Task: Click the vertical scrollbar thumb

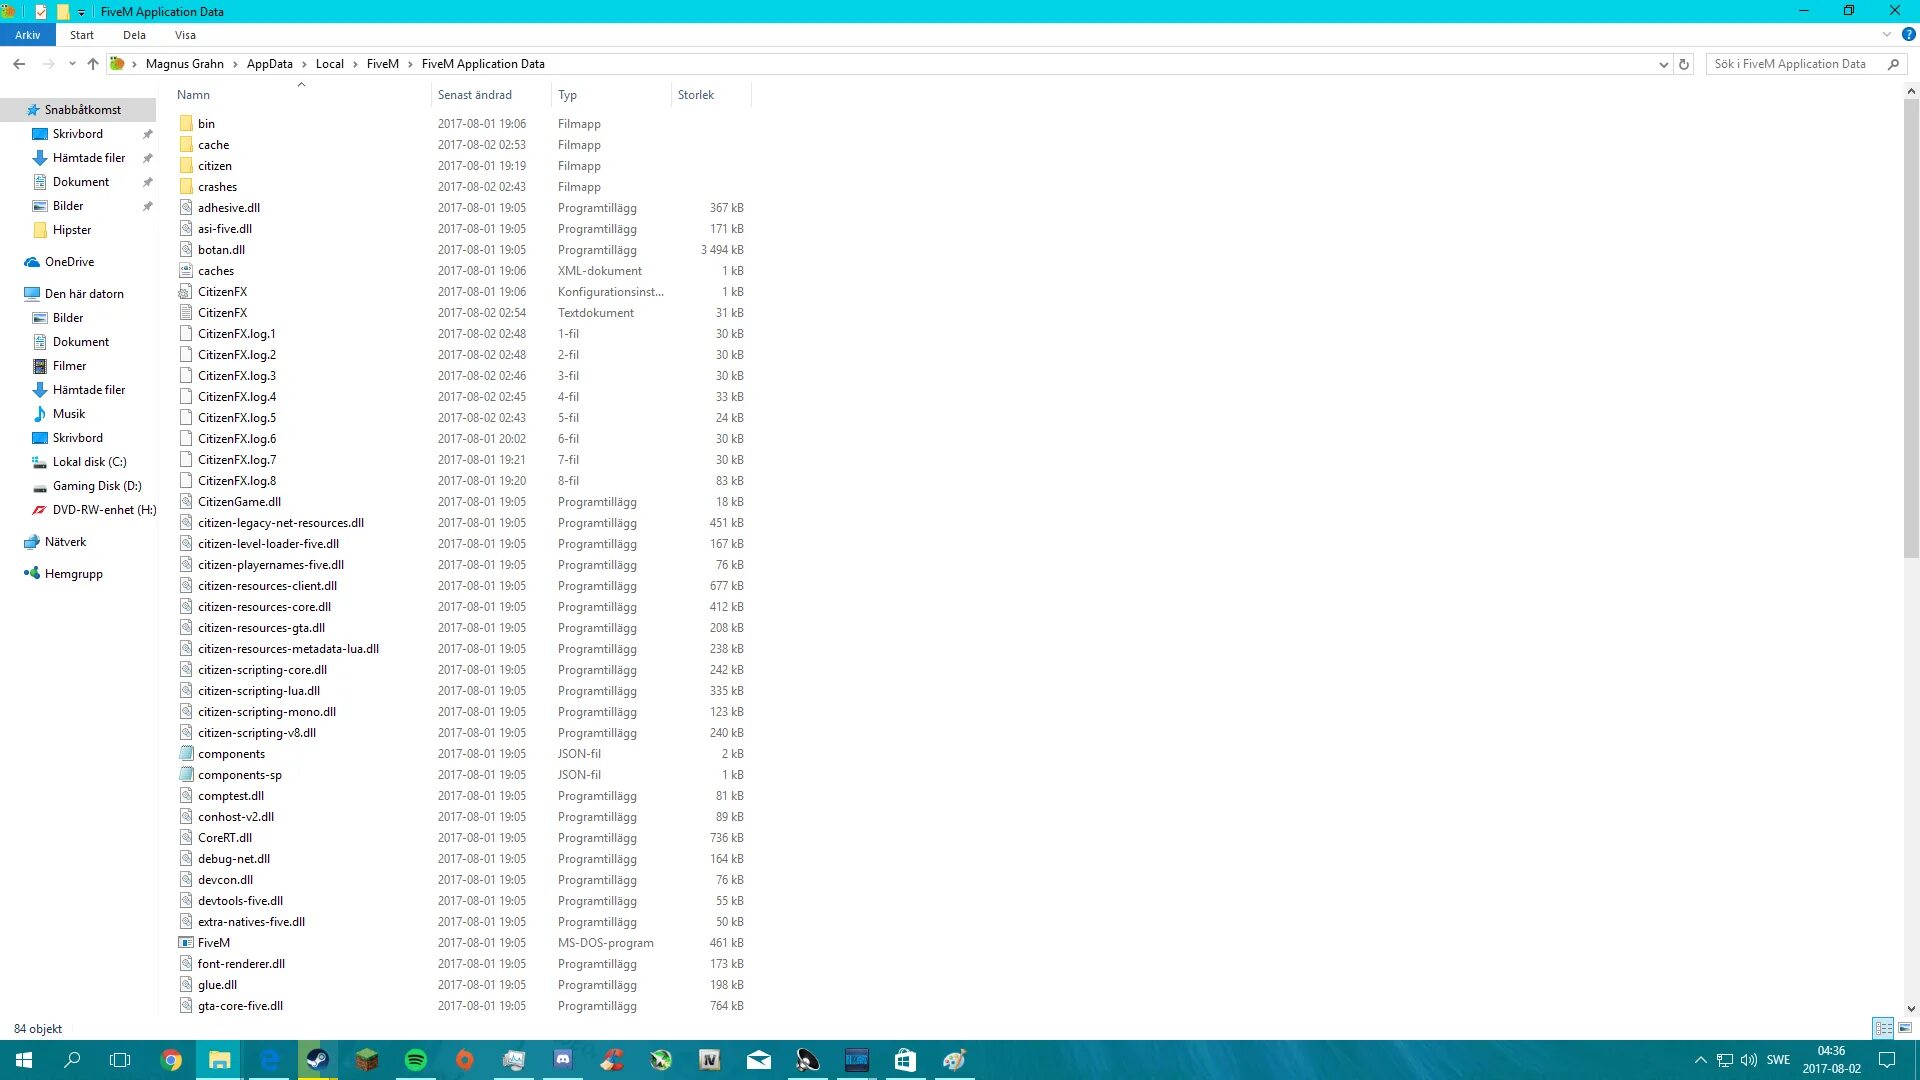Action: [x=1911, y=330]
